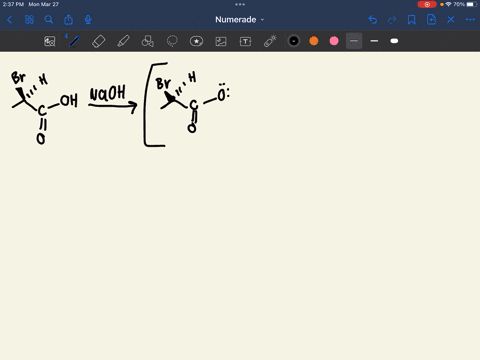Select the Image insert tool
The height and width of the screenshot is (360, 480).
(x=221, y=41)
